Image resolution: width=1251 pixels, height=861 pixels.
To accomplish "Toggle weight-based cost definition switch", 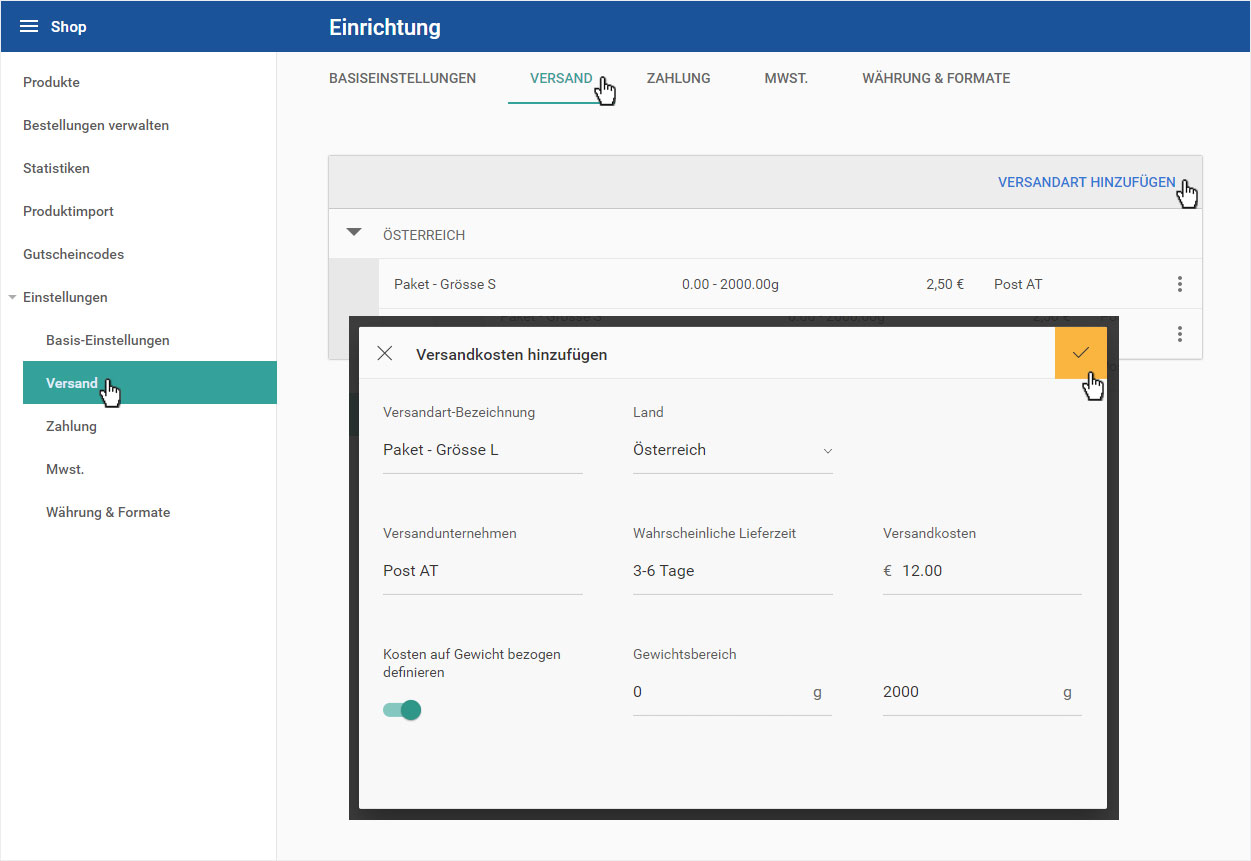I will 402,710.
